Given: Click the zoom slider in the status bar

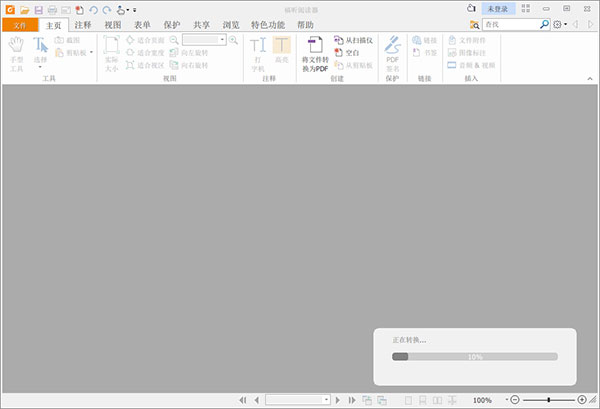Looking at the screenshot, I should point(548,399).
